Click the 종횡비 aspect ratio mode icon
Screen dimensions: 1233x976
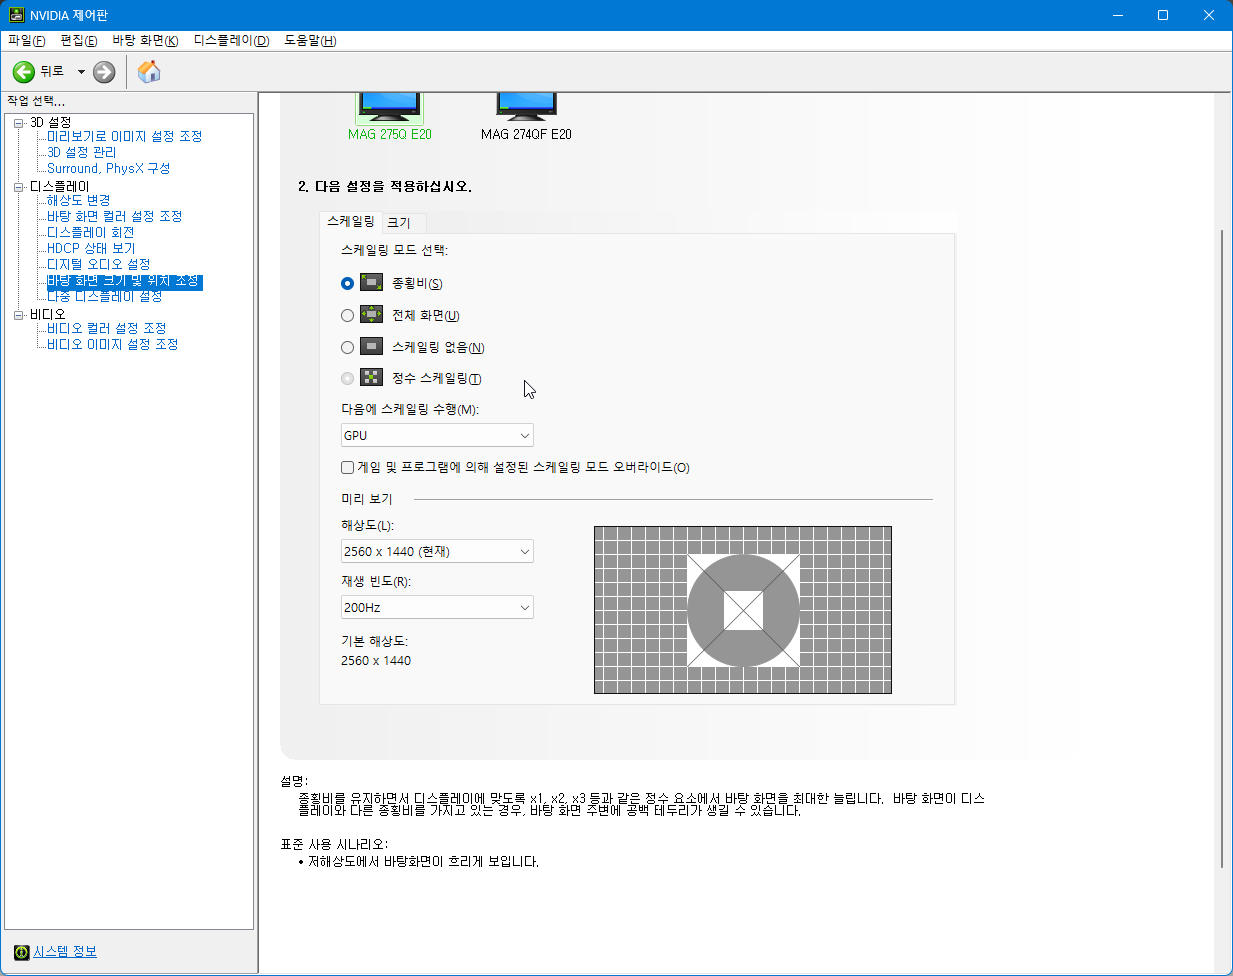tap(371, 283)
